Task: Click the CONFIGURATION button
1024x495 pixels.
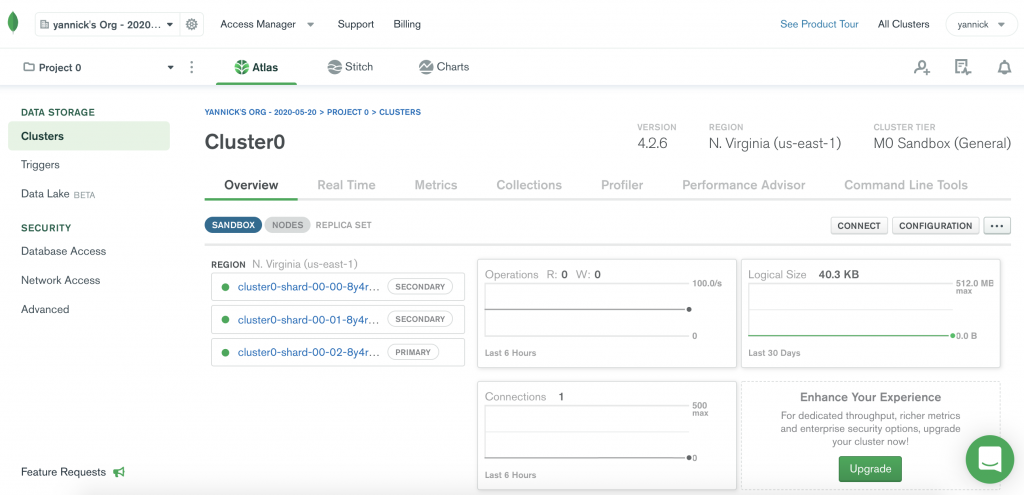Action: (x=935, y=225)
